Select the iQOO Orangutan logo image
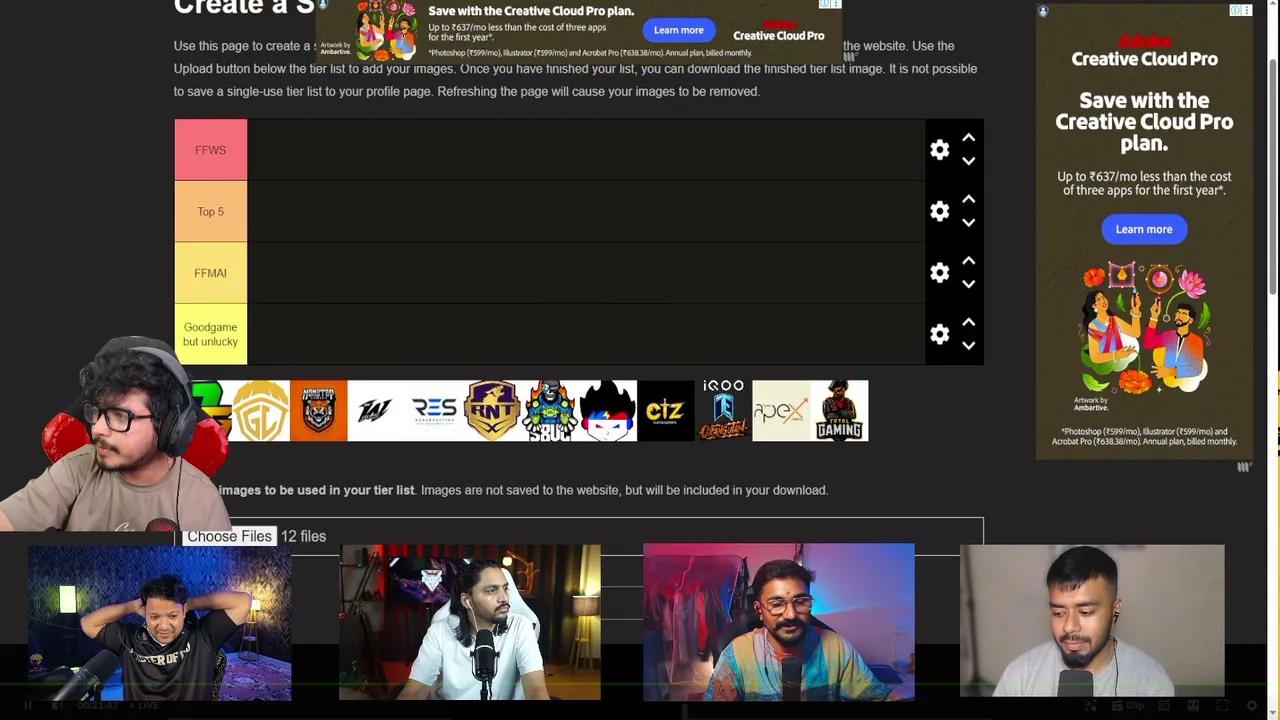Screen dimensions: 1280x720 [723, 410]
